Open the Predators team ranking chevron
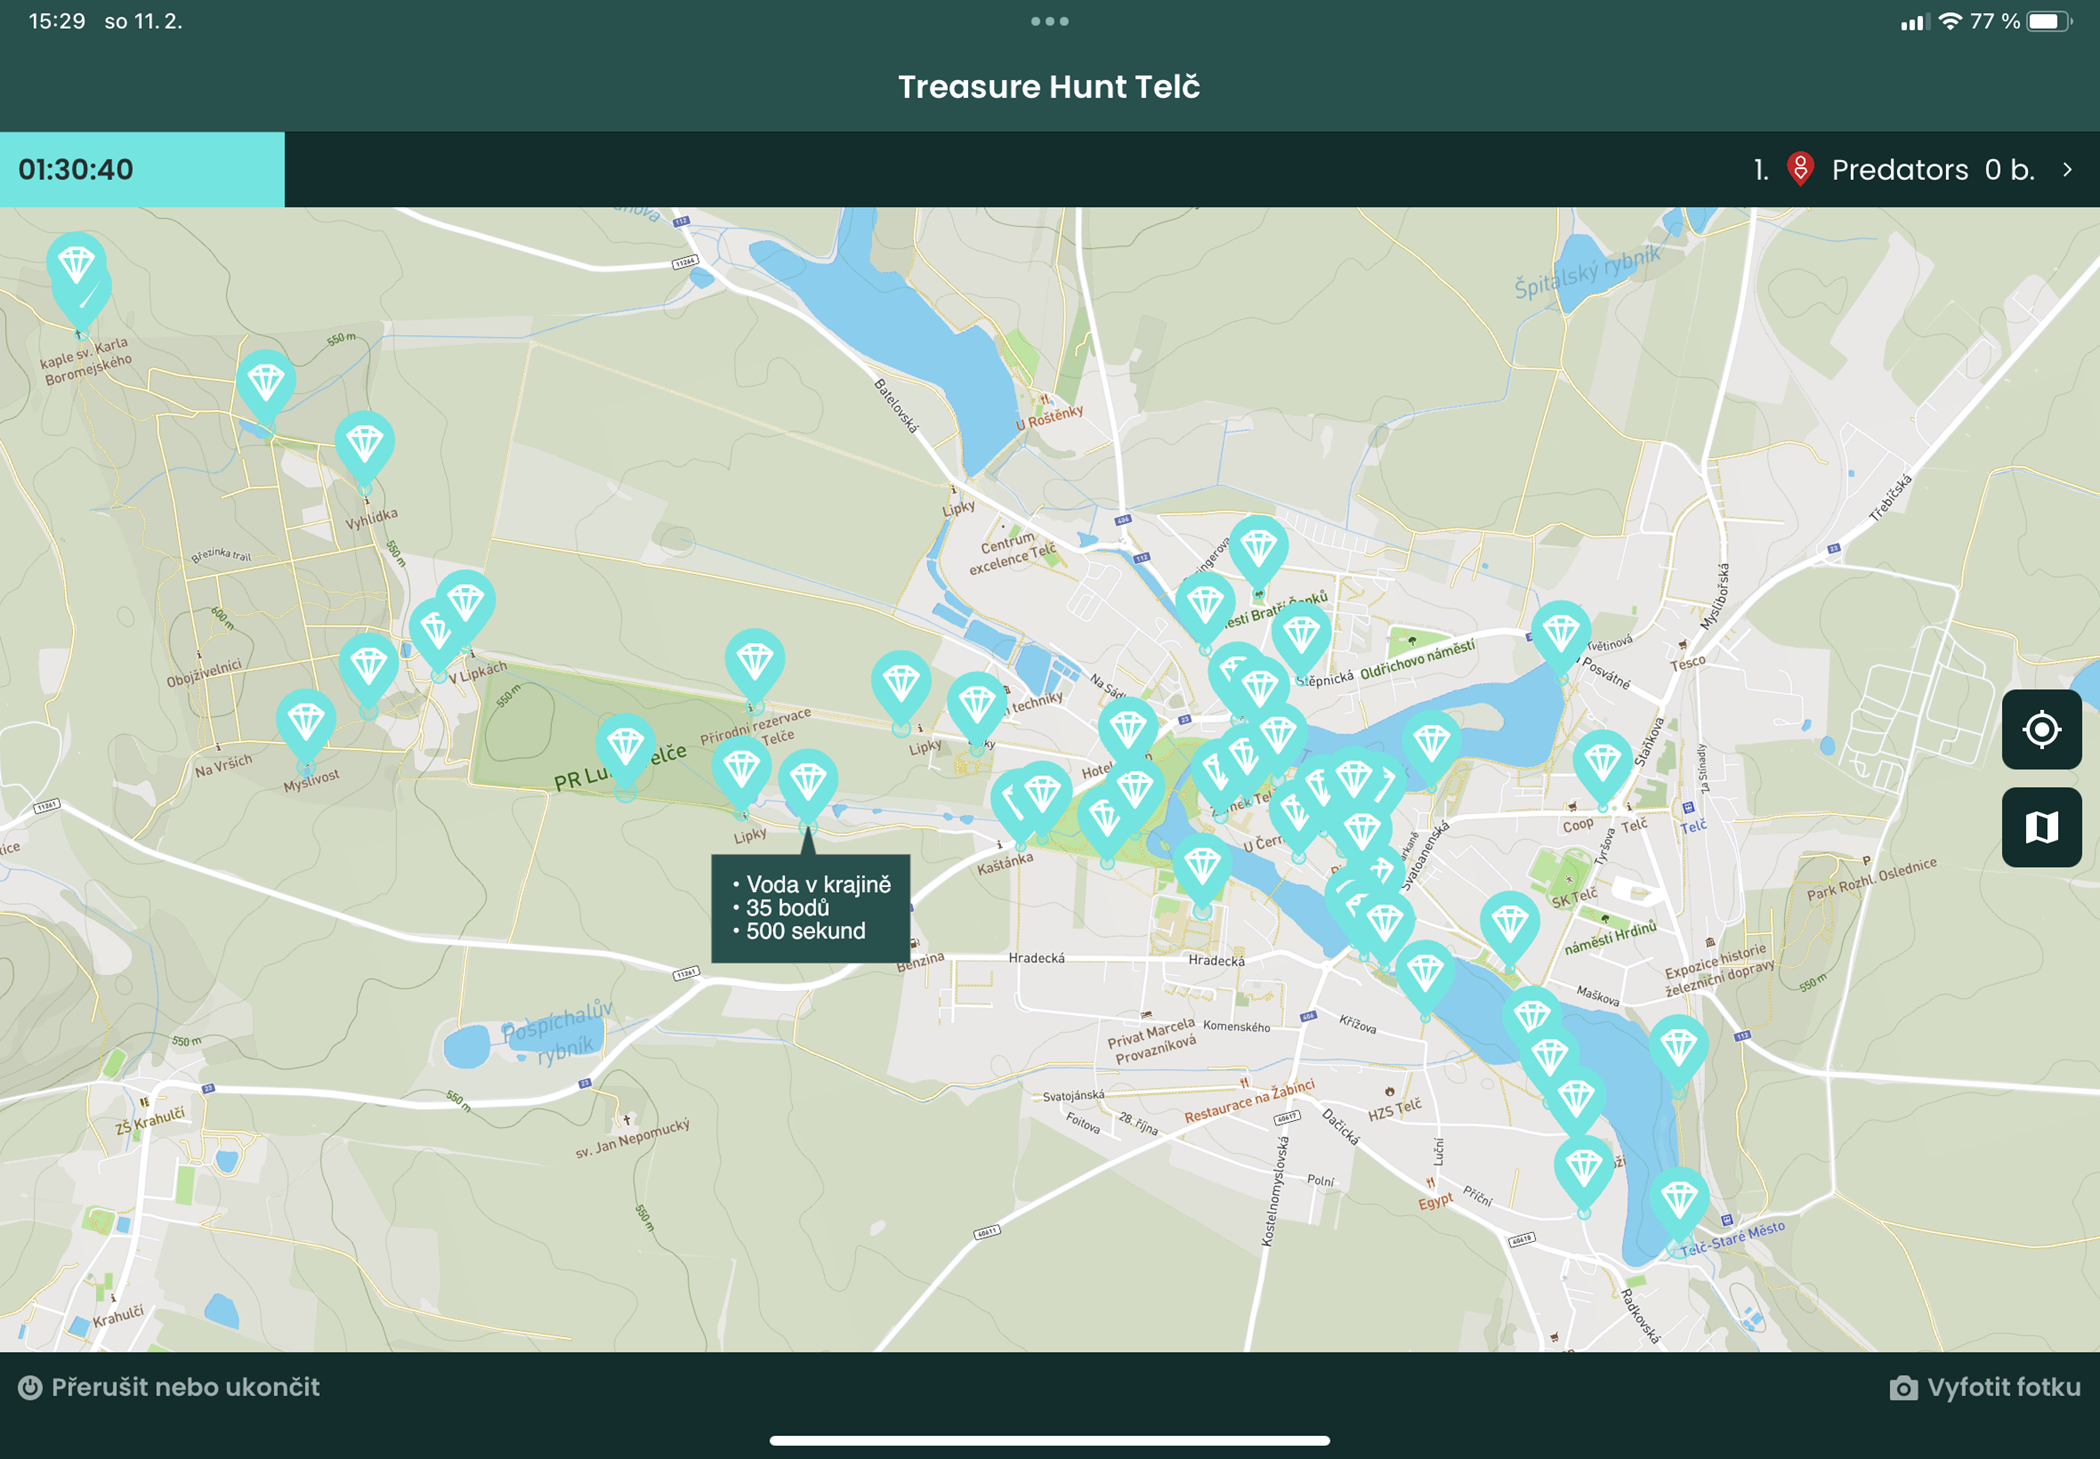 click(x=2067, y=170)
